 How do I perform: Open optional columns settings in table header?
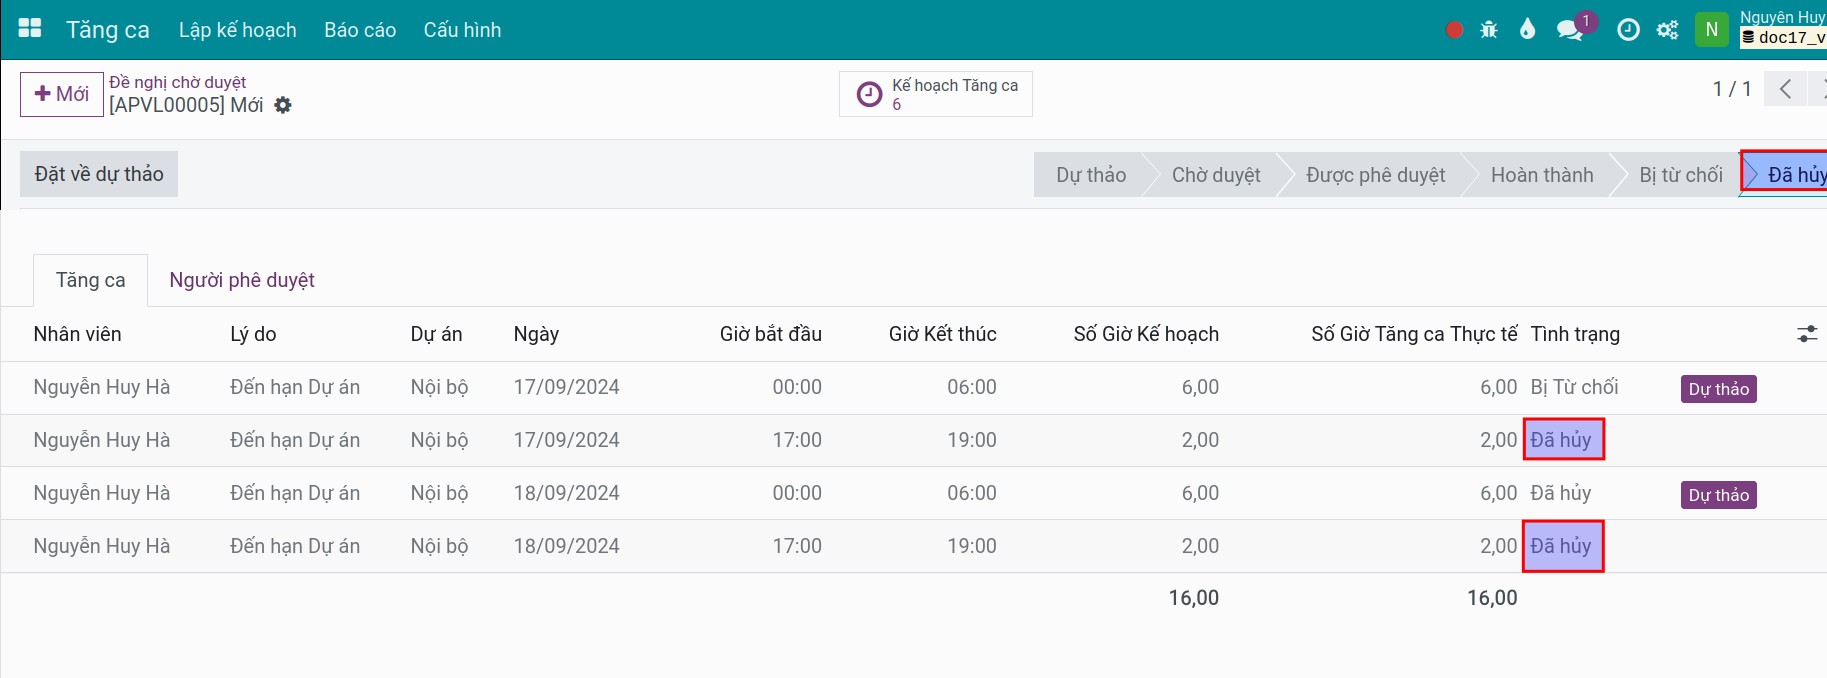point(1807,334)
